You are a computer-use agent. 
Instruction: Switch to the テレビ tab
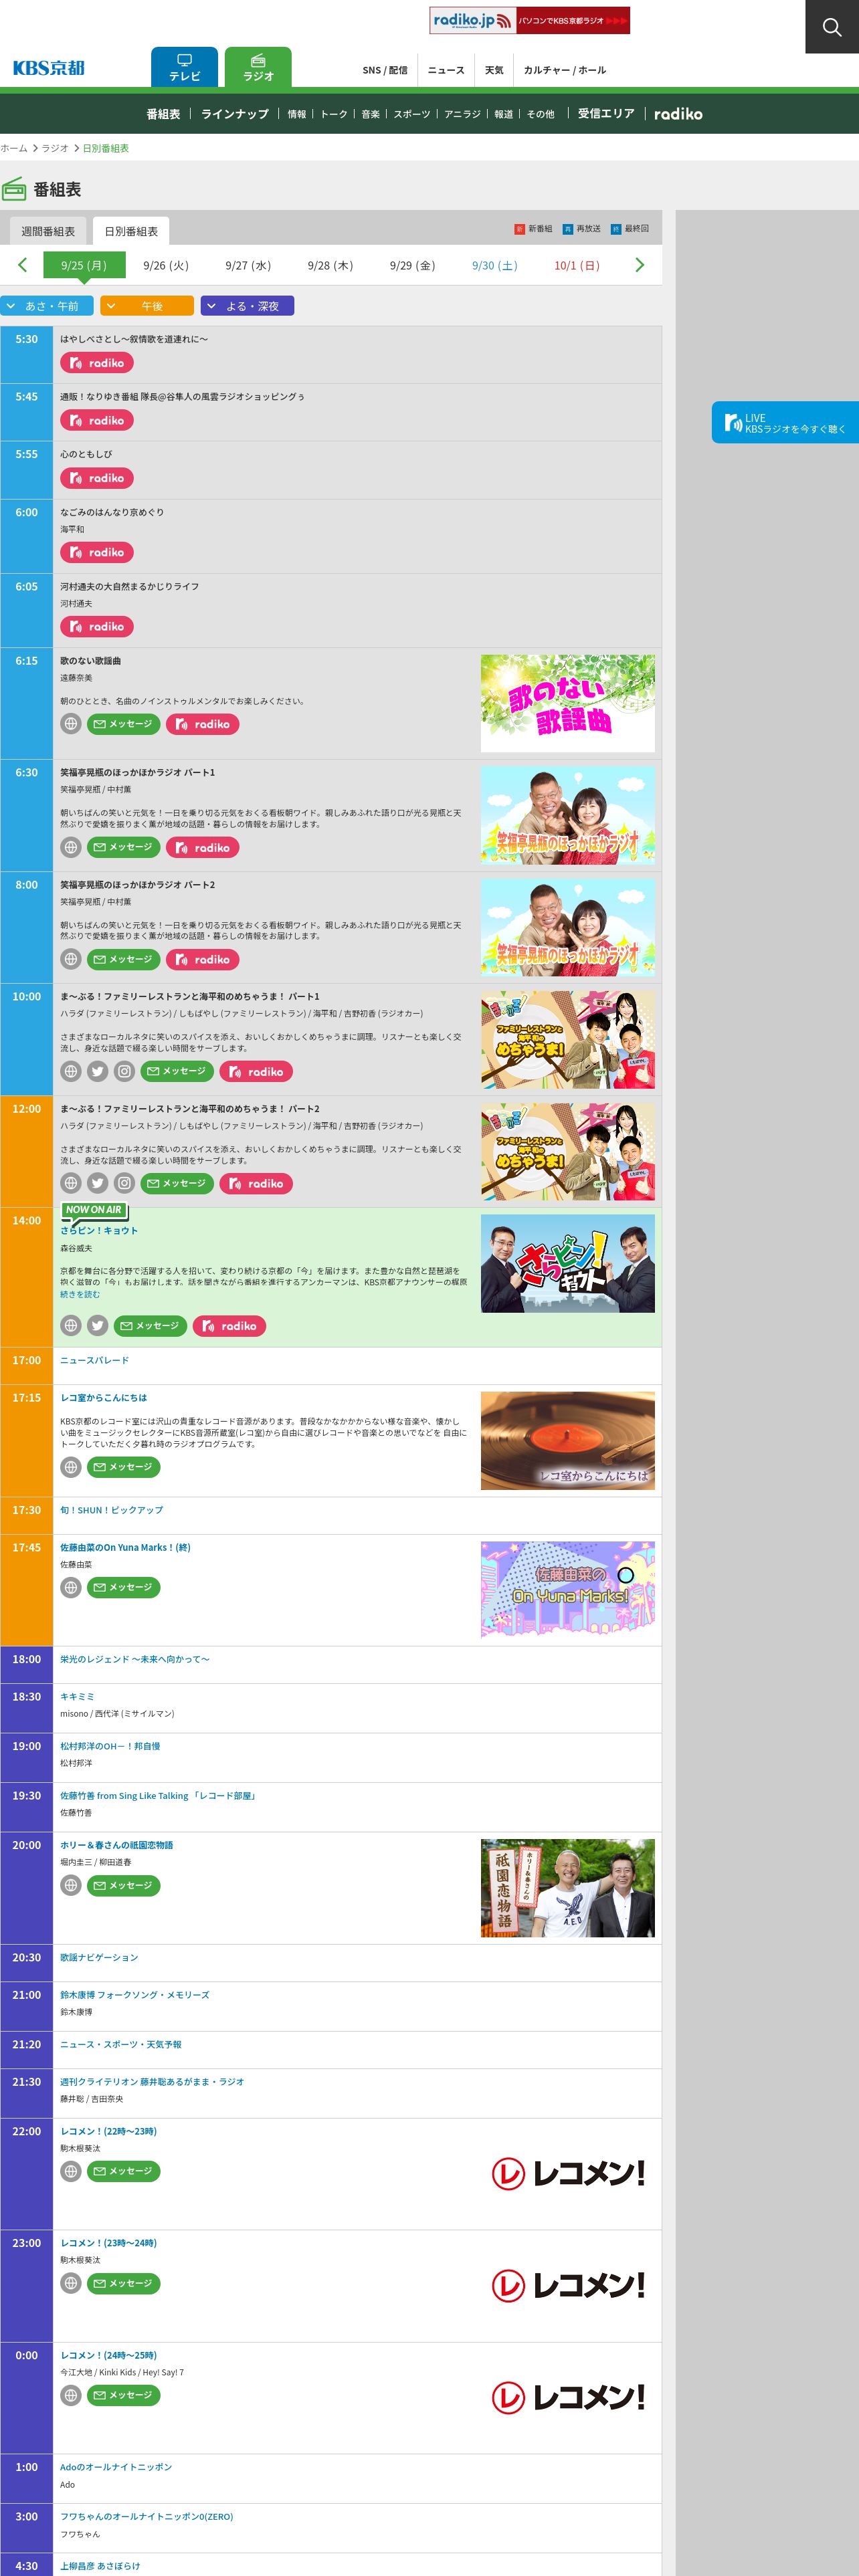[x=184, y=67]
